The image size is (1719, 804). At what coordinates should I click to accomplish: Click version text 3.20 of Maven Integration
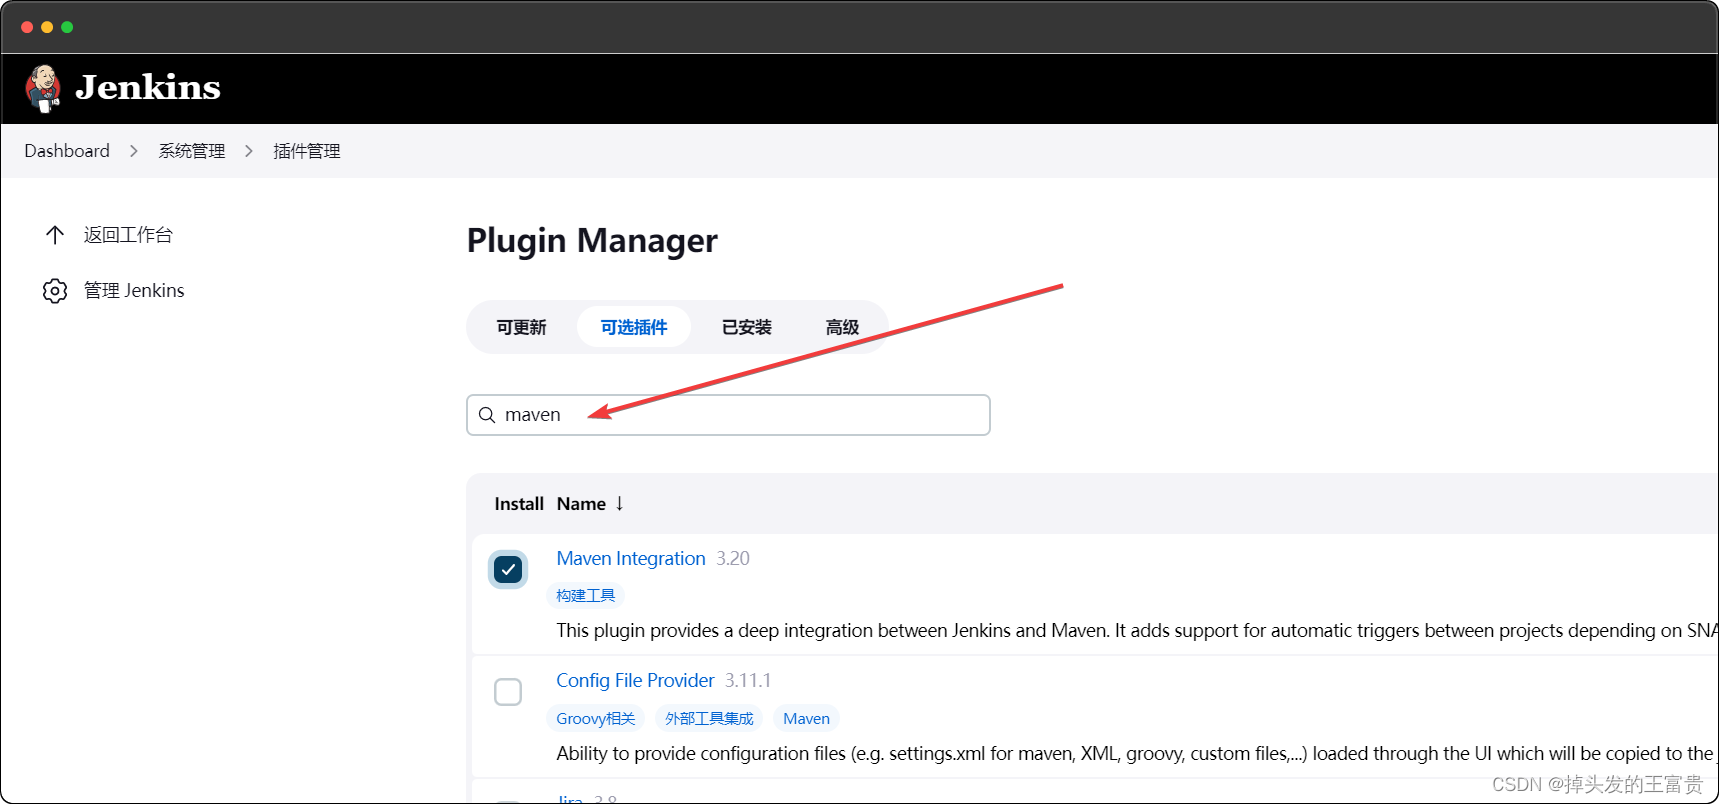point(733,559)
